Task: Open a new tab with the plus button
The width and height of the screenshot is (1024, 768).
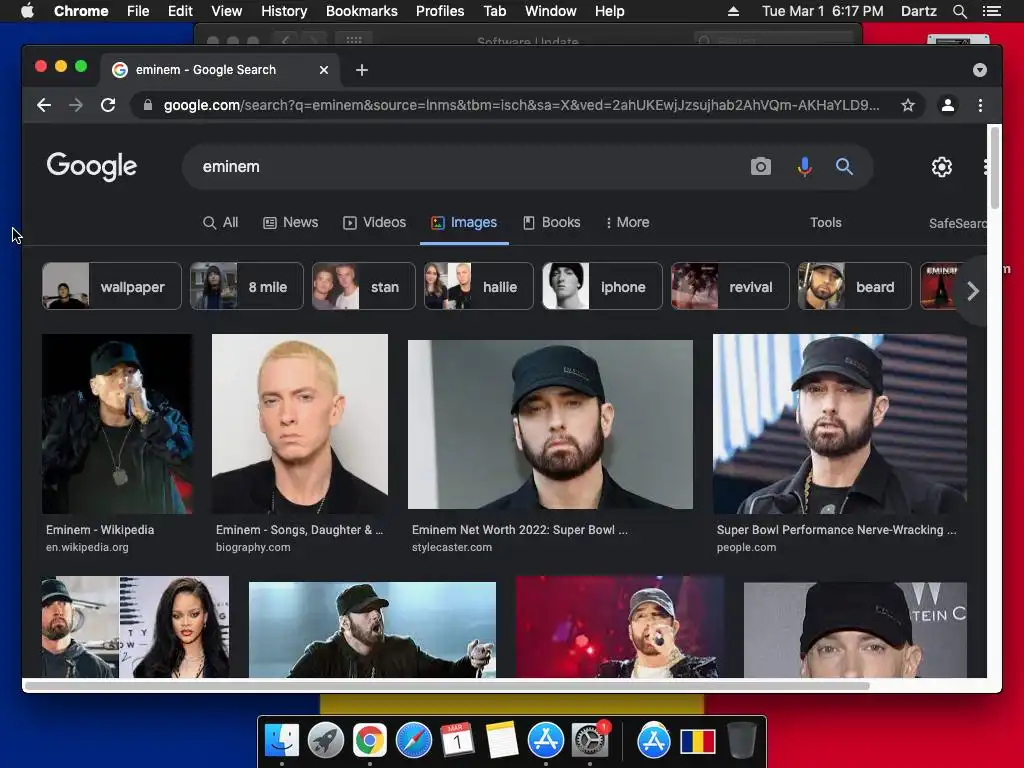Action: click(362, 70)
